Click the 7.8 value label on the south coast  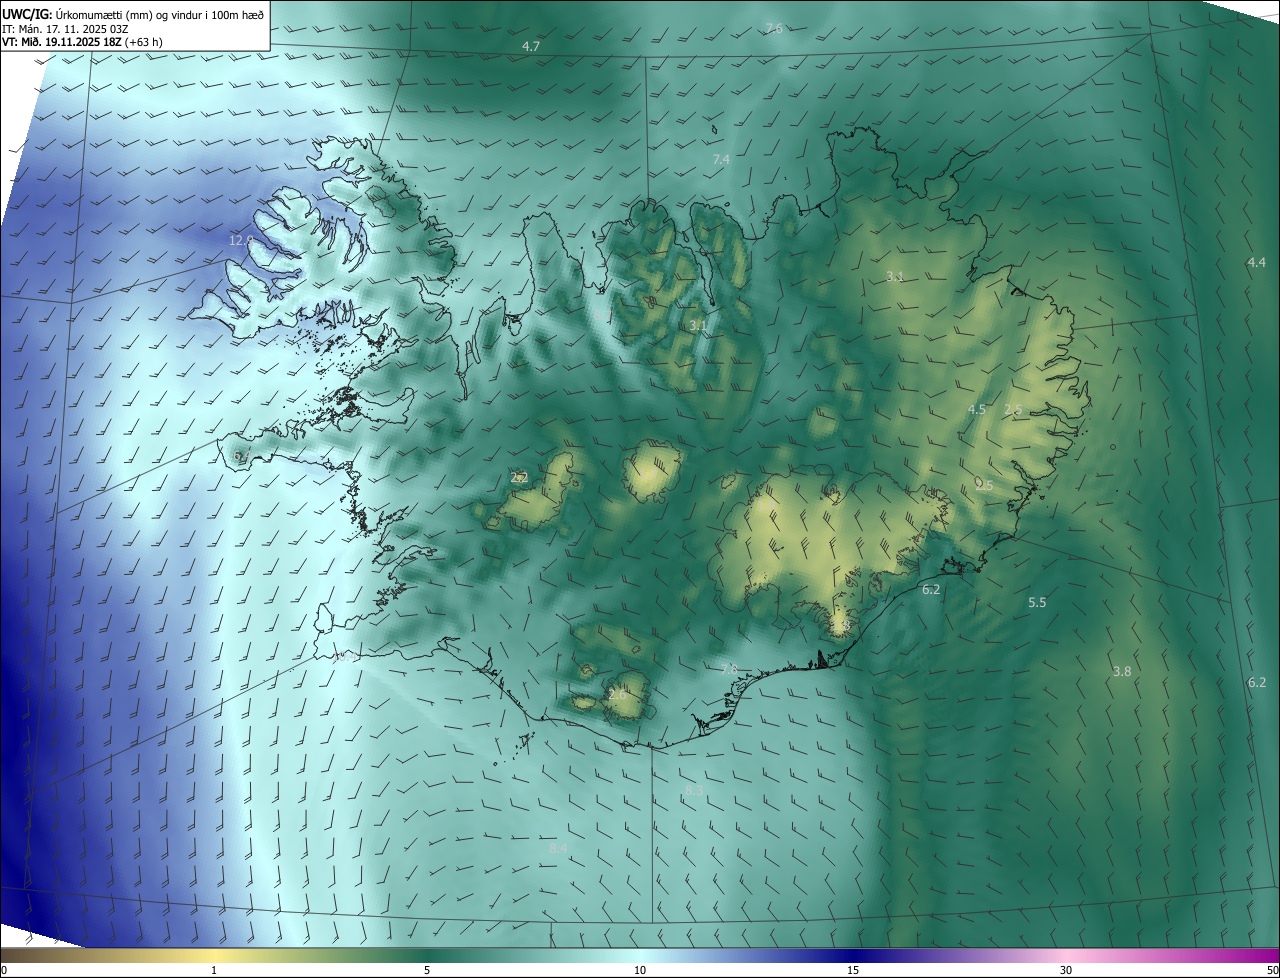[729, 669]
